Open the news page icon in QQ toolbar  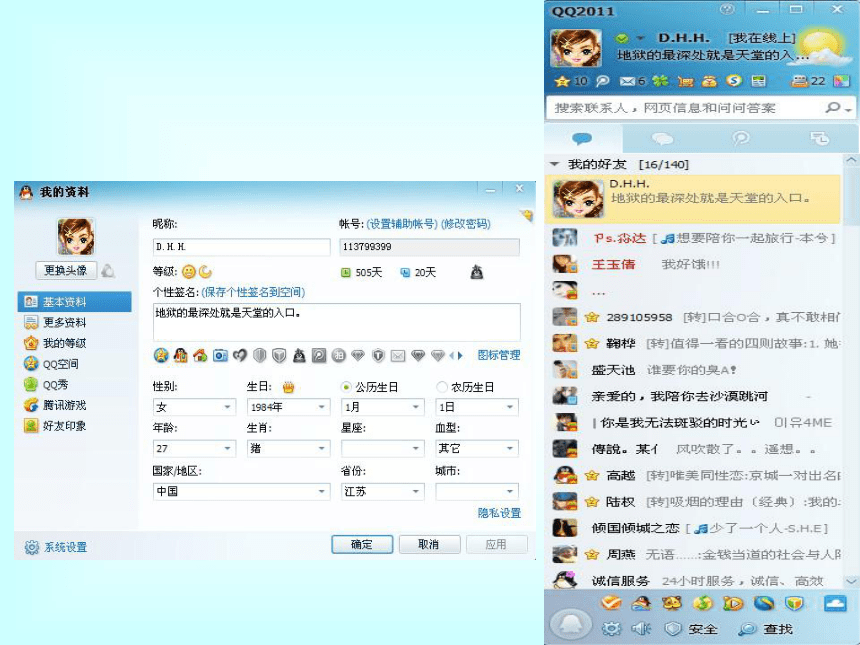click(759, 81)
